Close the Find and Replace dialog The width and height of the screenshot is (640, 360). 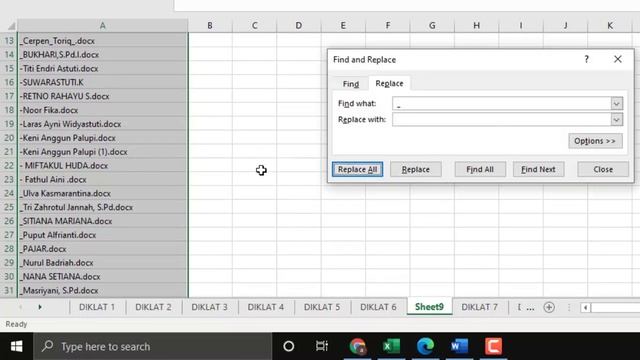[x=618, y=60]
